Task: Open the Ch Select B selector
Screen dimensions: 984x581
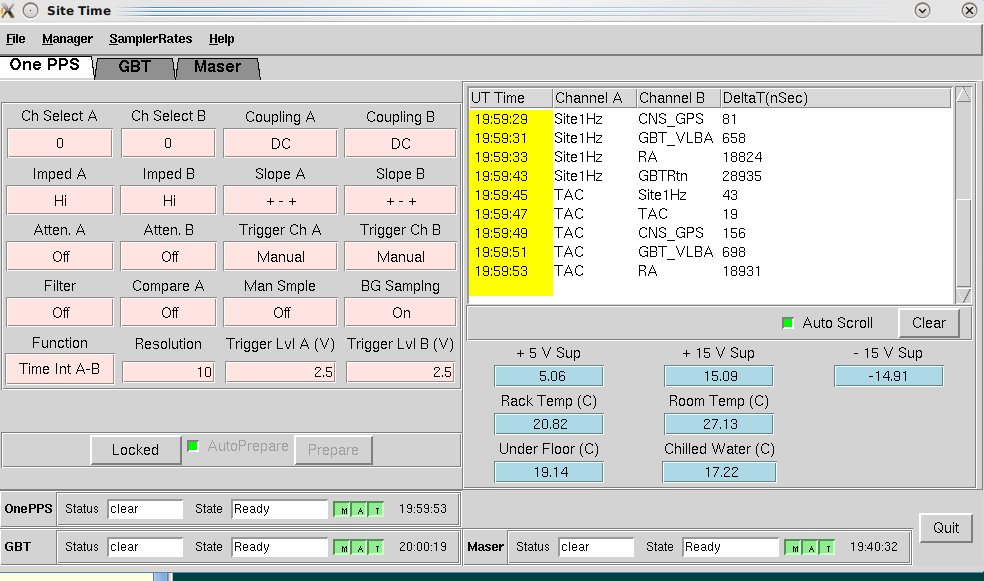Action: coord(169,143)
